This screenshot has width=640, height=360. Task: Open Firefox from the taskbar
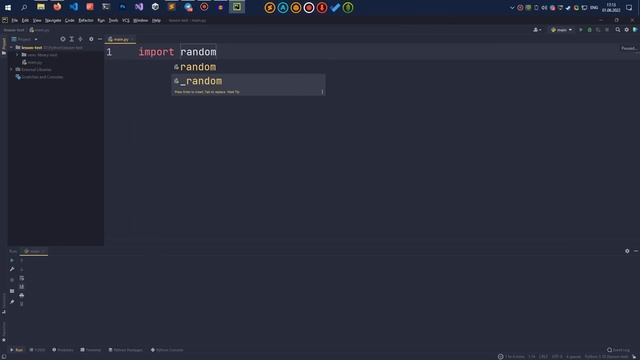[x=57, y=7]
